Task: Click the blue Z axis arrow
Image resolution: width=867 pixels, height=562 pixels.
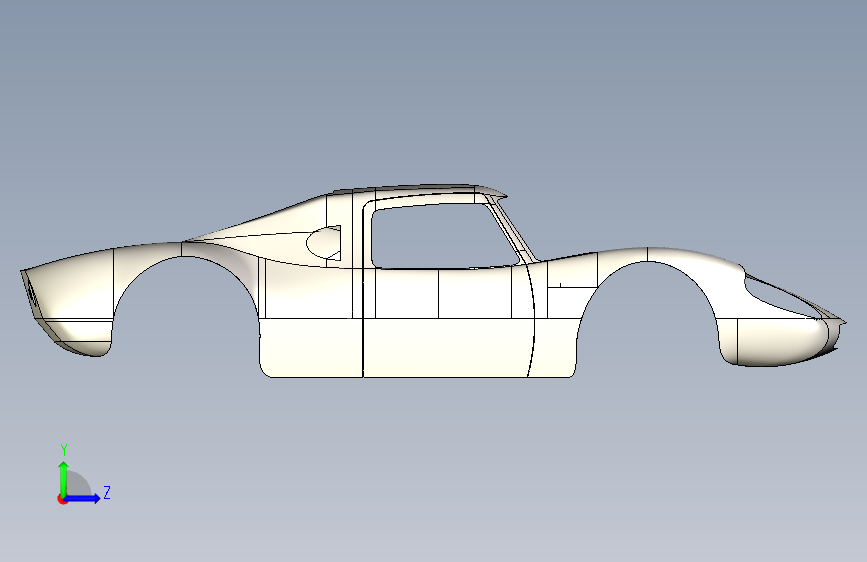Action: (x=83, y=498)
